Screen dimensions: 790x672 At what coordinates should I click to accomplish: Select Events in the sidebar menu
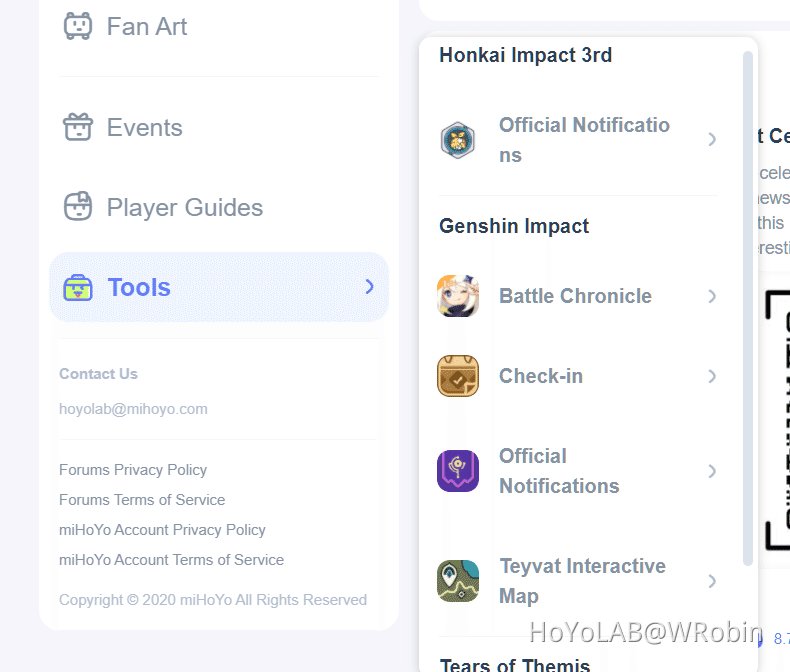[x=145, y=128]
